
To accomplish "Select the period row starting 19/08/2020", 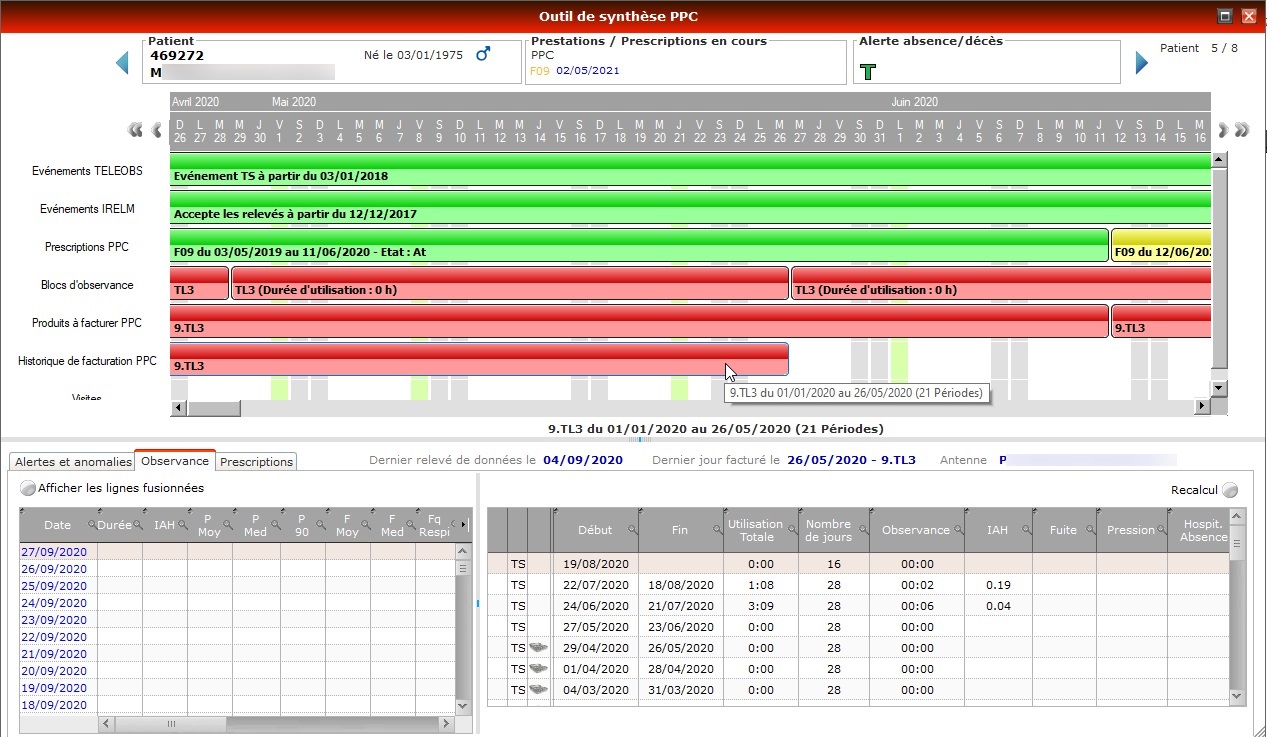I will coord(858,563).
